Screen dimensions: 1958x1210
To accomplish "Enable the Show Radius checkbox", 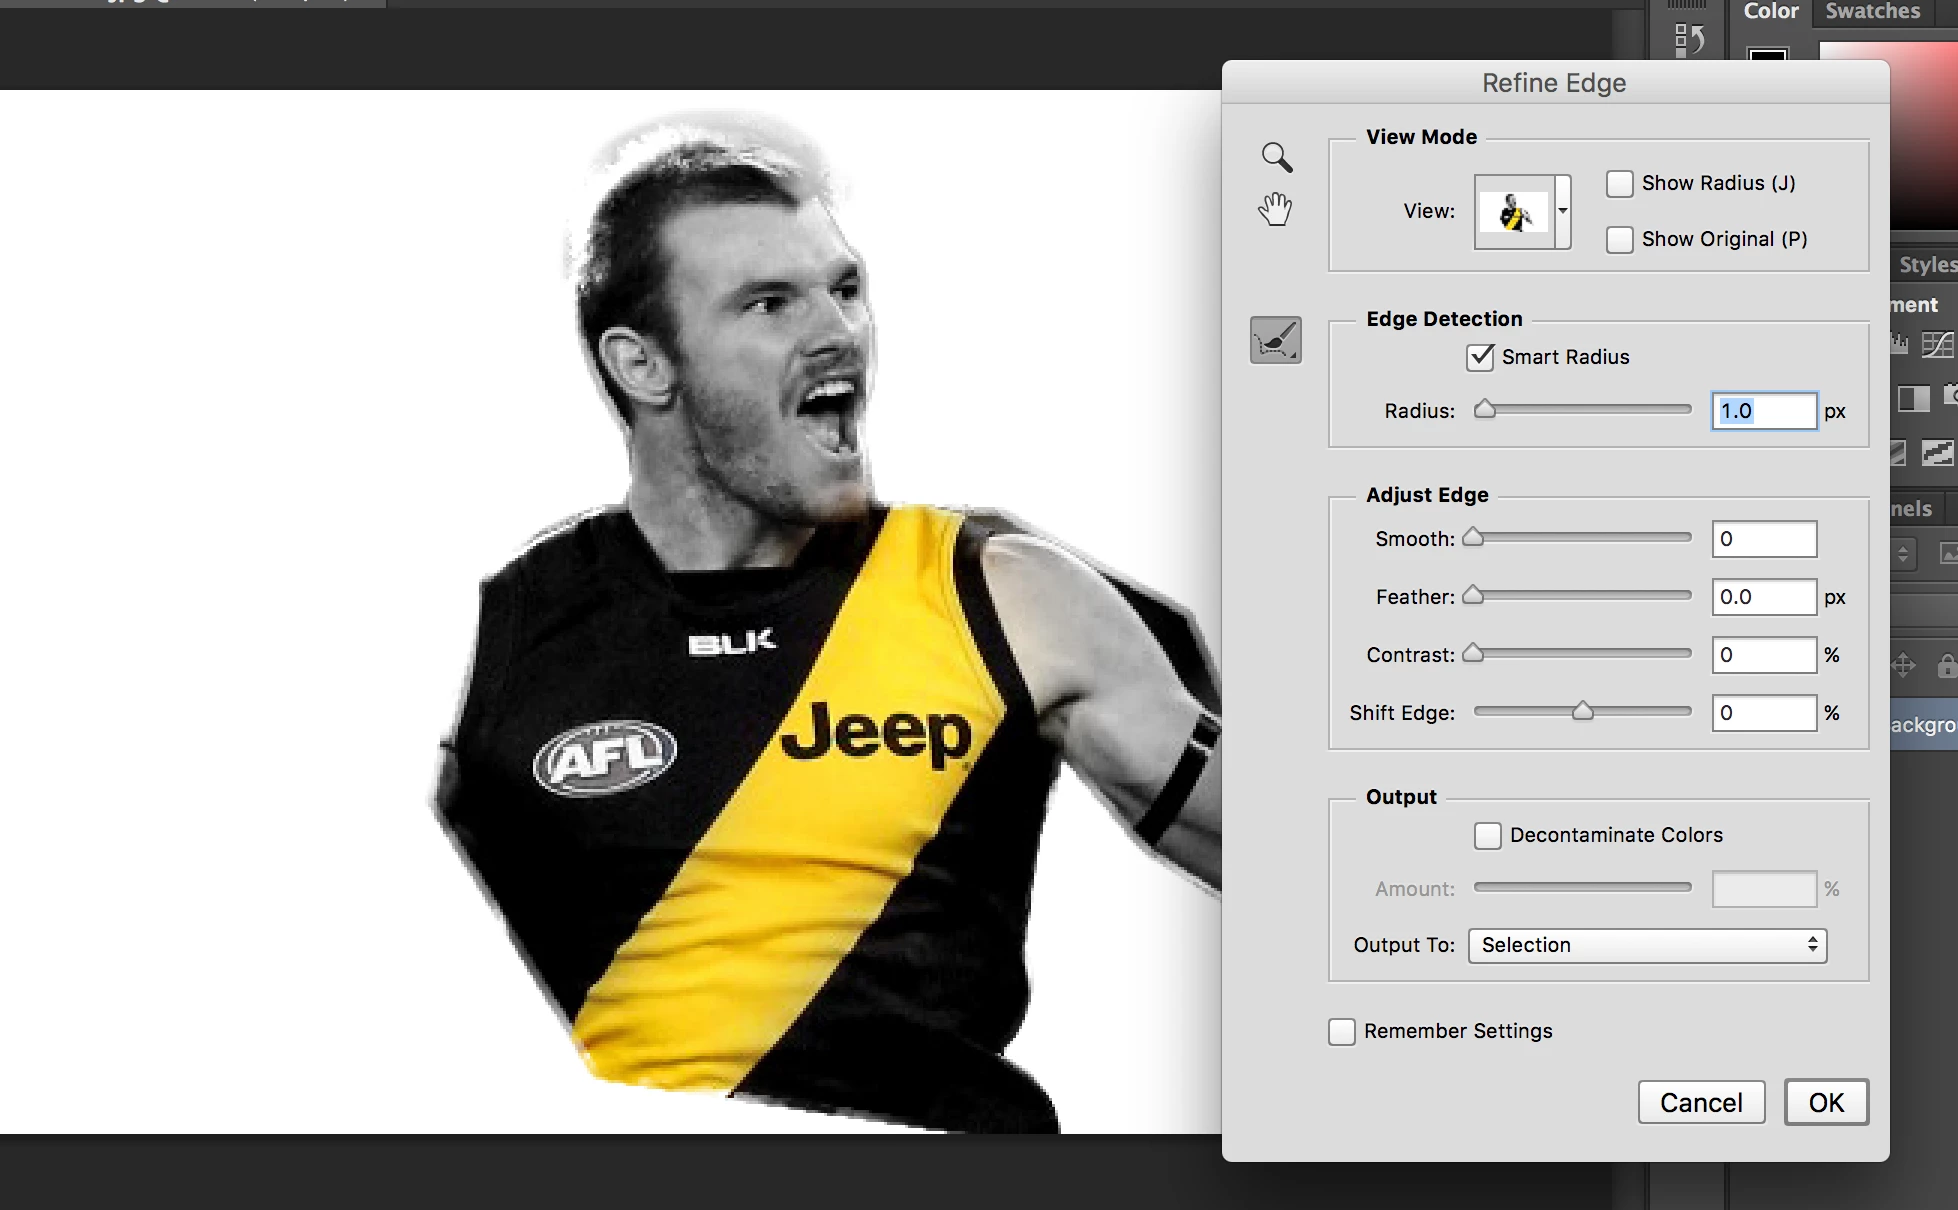I will point(1619,184).
